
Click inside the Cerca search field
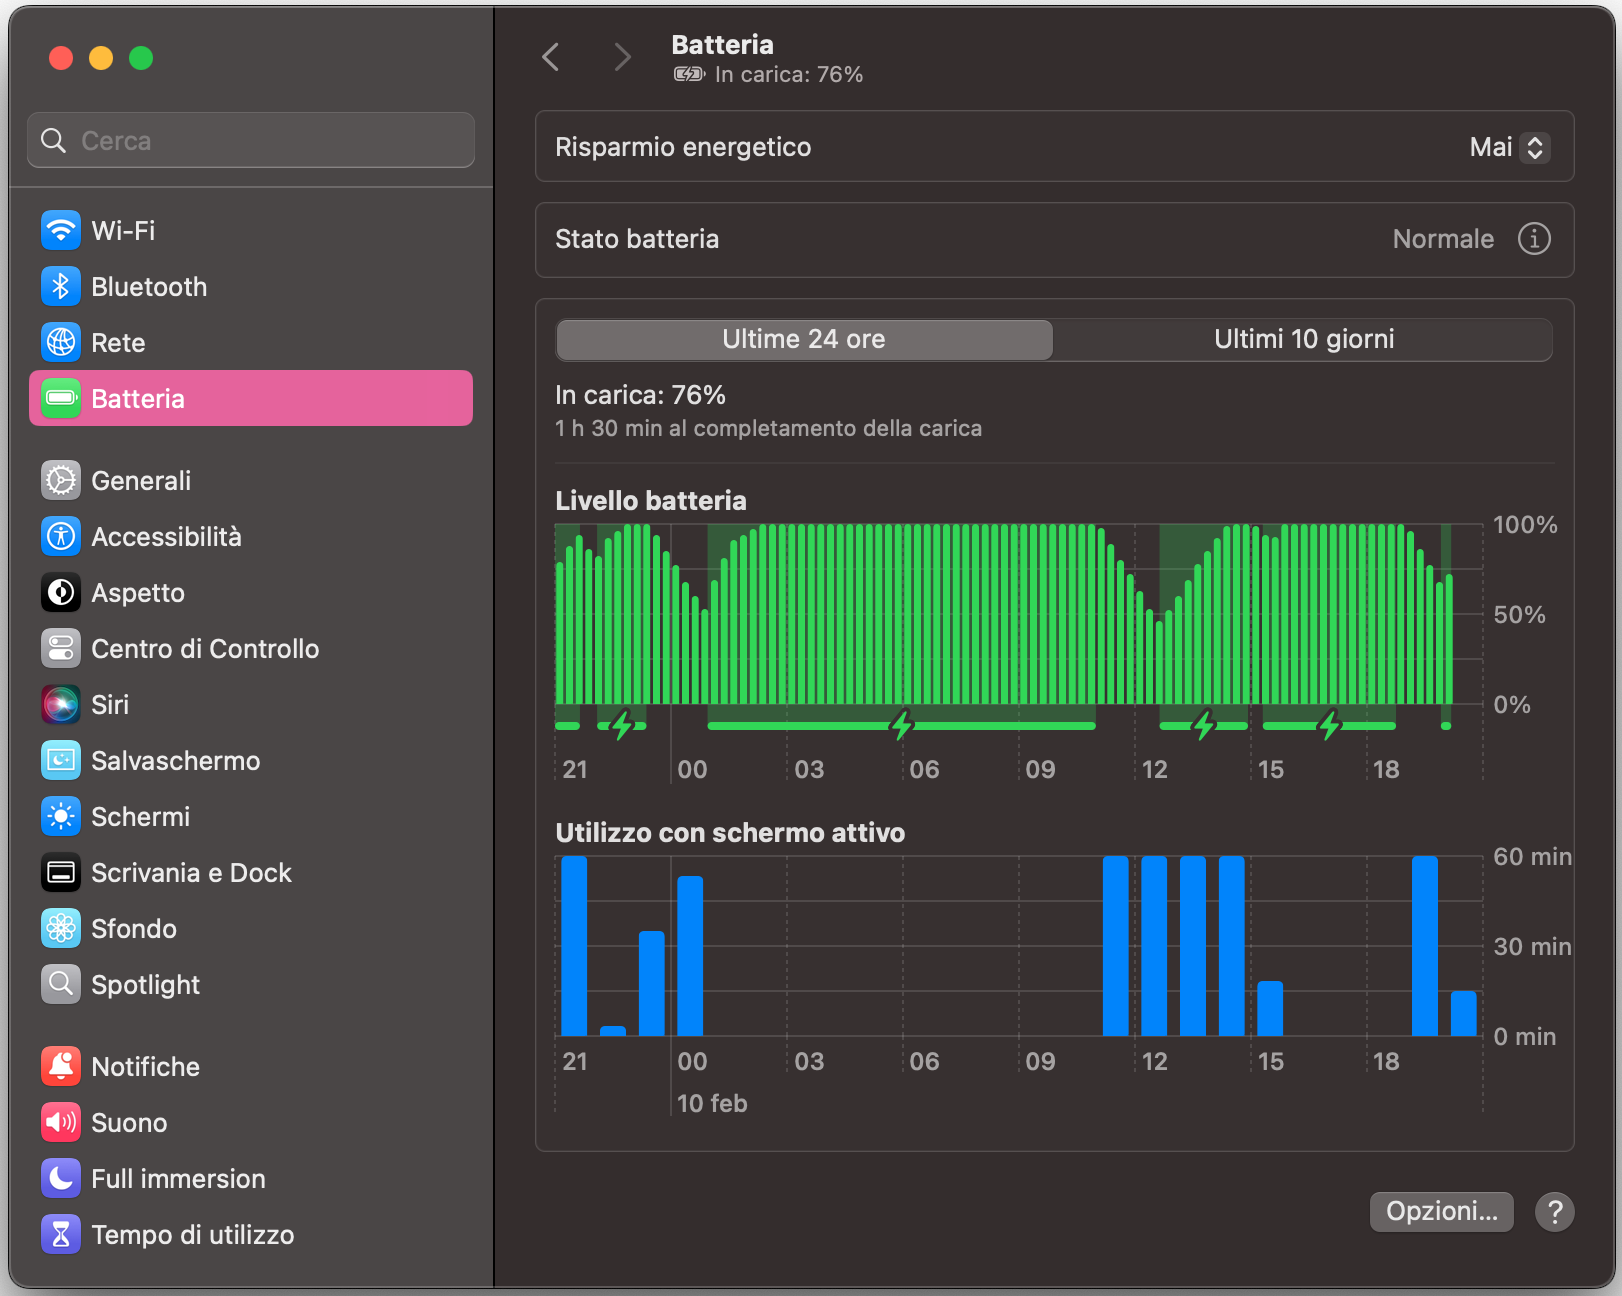(250, 140)
